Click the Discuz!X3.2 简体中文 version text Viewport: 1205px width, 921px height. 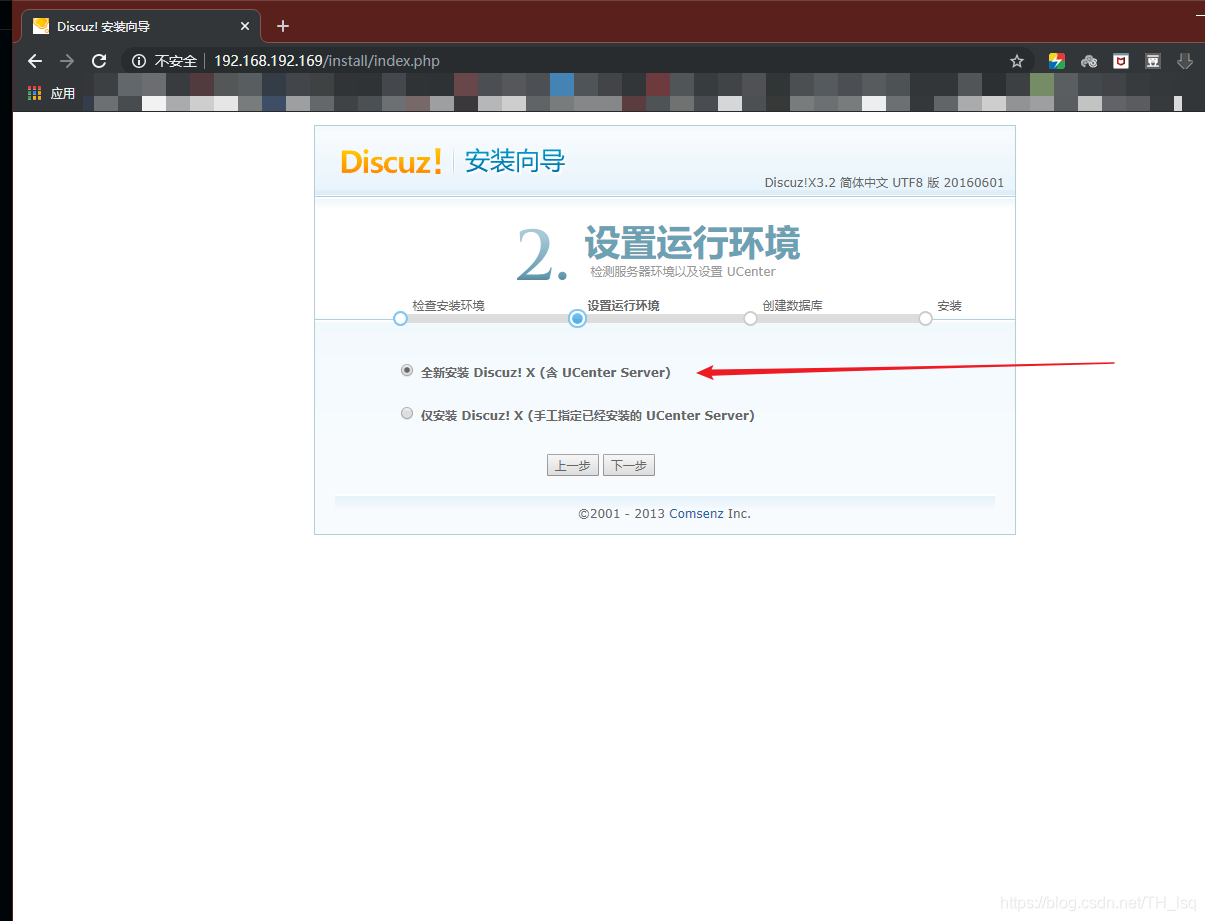pos(884,183)
